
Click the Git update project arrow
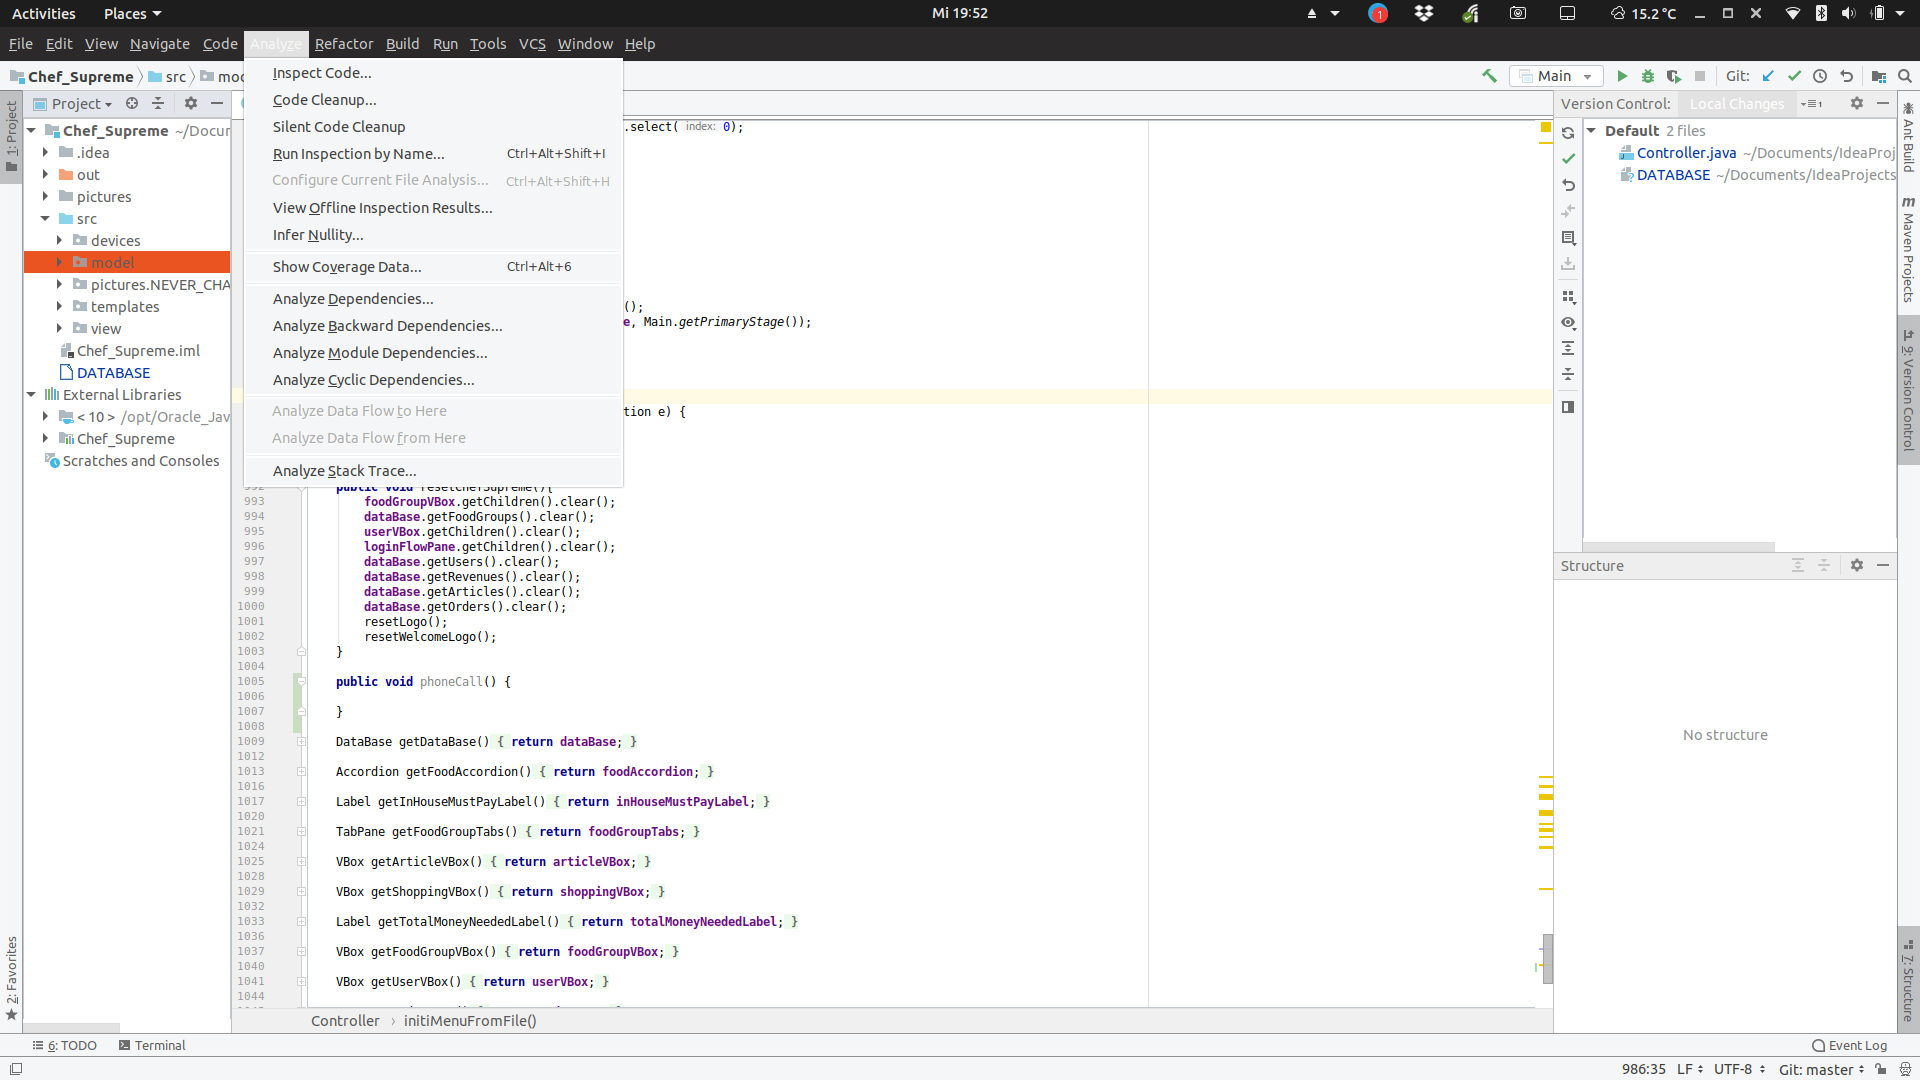tap(1768, 76)
